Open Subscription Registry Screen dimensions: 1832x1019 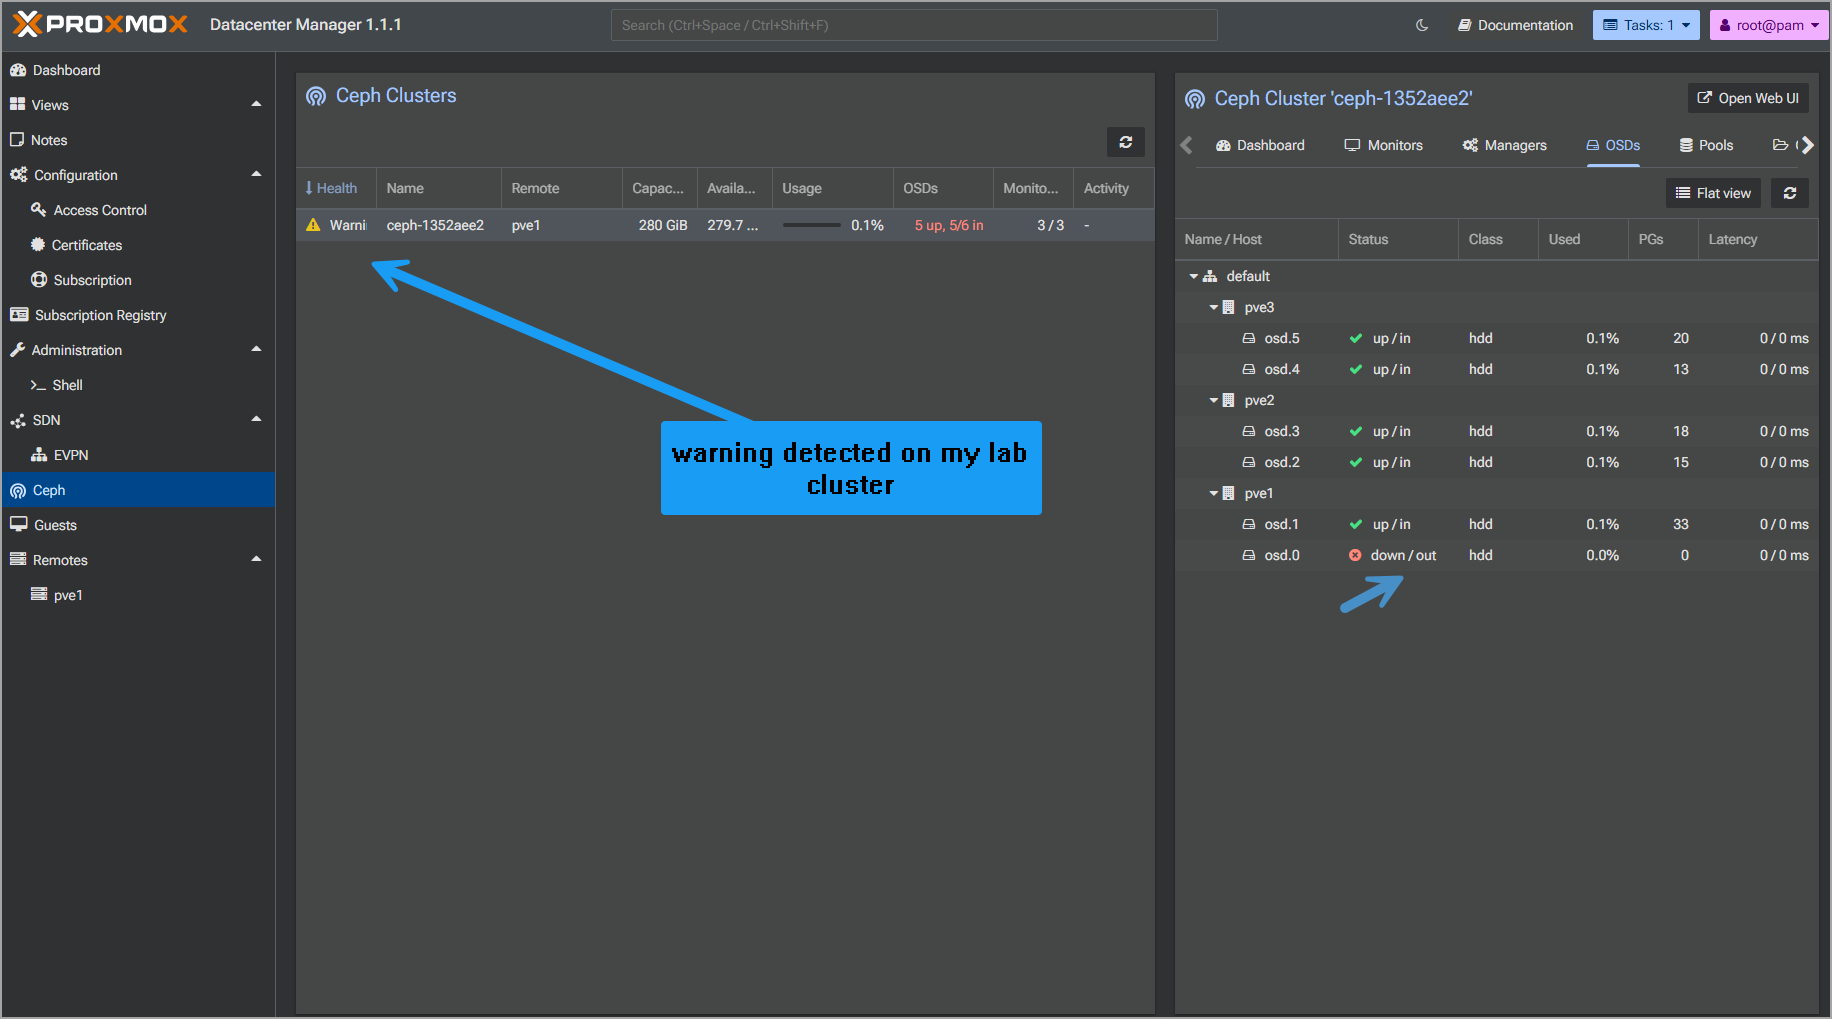point(138,315)
